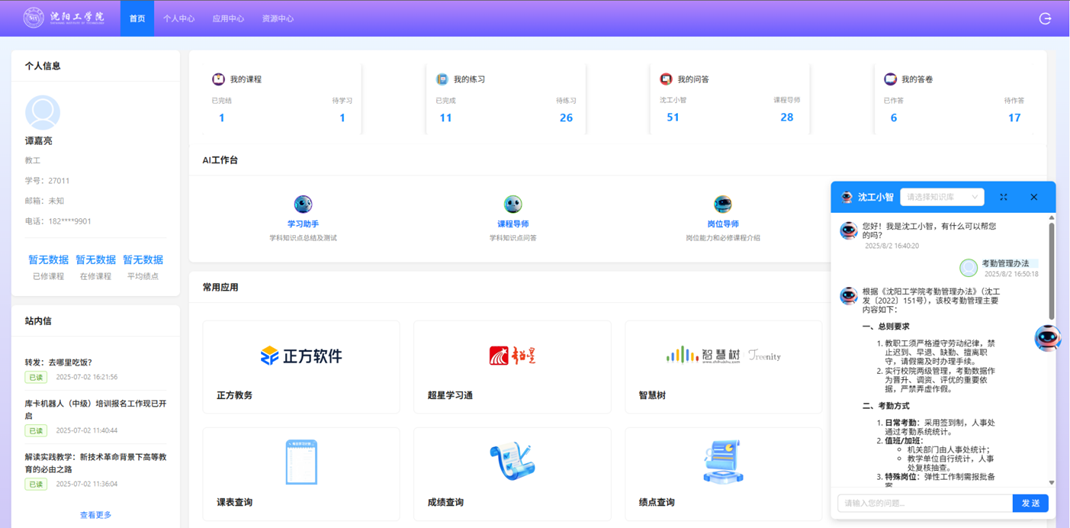Launch 正方软件 educational system
The height and width of the screenshot is (528, 1070).
click(301, 356)
